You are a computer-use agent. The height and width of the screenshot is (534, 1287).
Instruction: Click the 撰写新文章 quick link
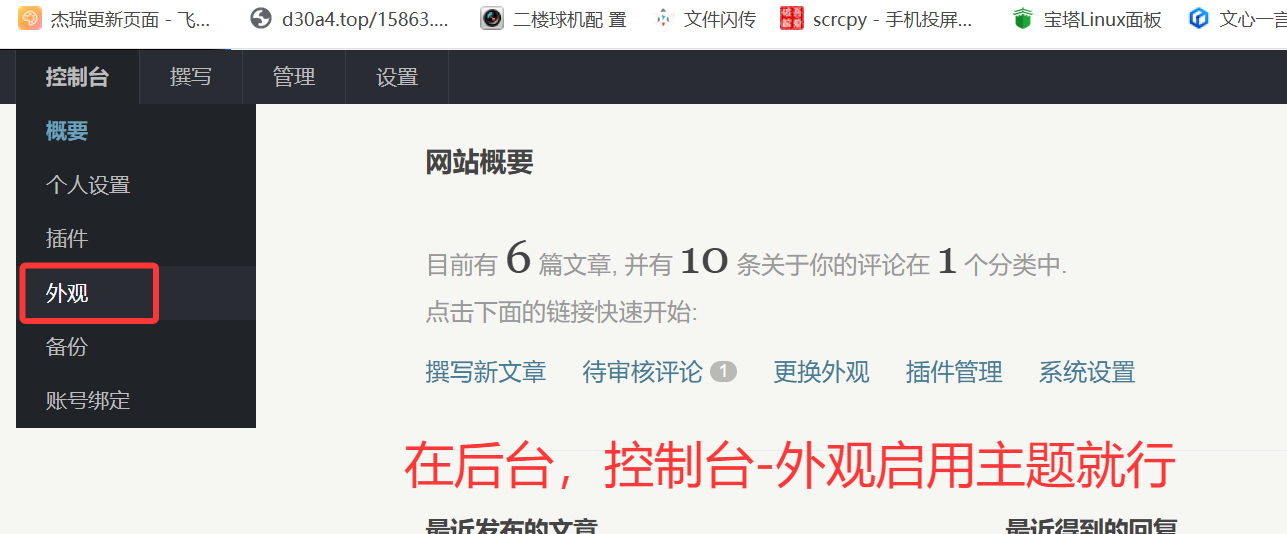pos(486,372)
